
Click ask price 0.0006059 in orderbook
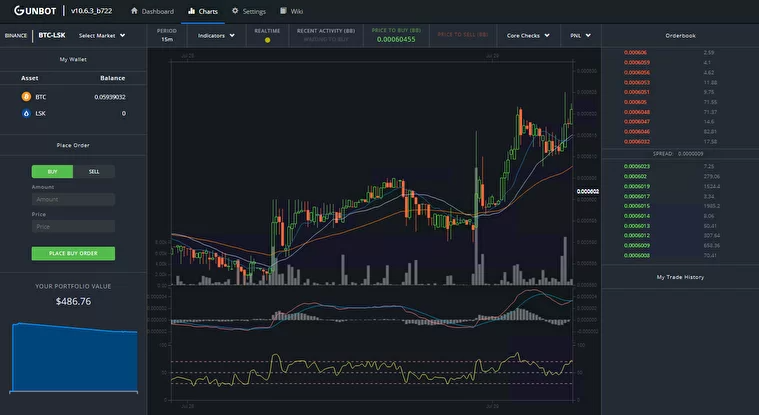(637, 62)
